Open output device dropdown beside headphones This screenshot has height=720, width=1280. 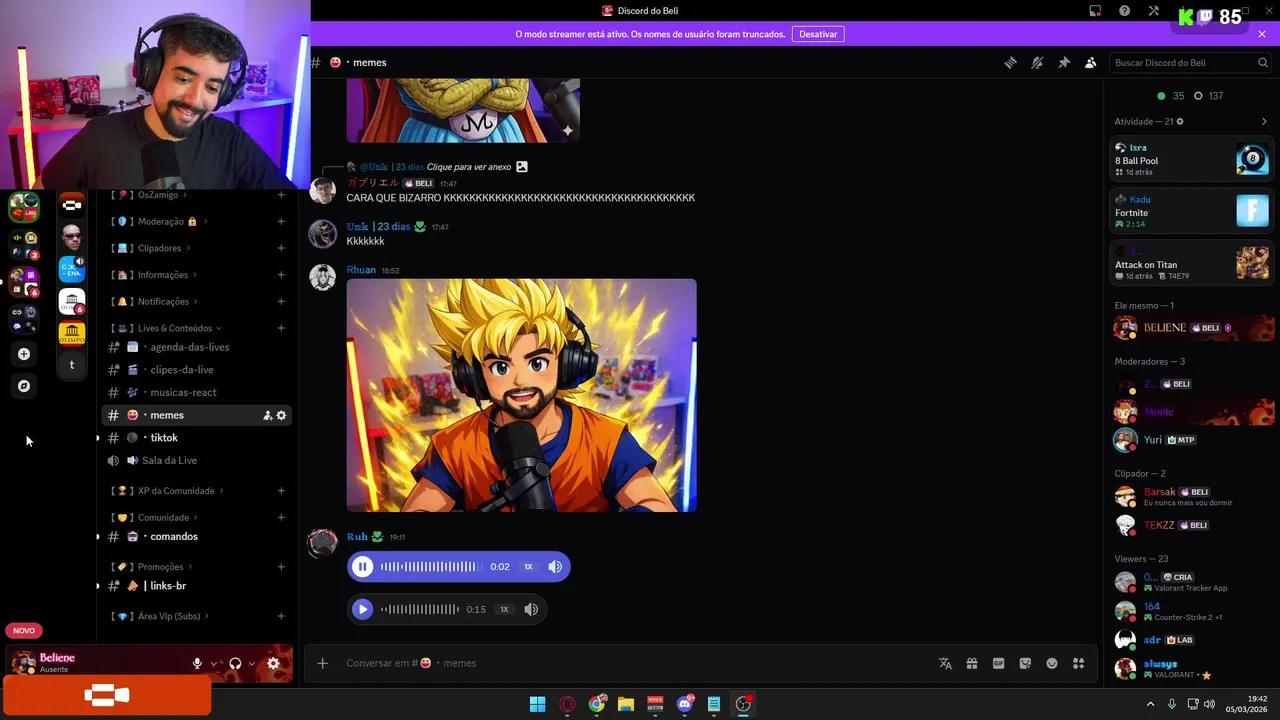click(x=252, y=663)
